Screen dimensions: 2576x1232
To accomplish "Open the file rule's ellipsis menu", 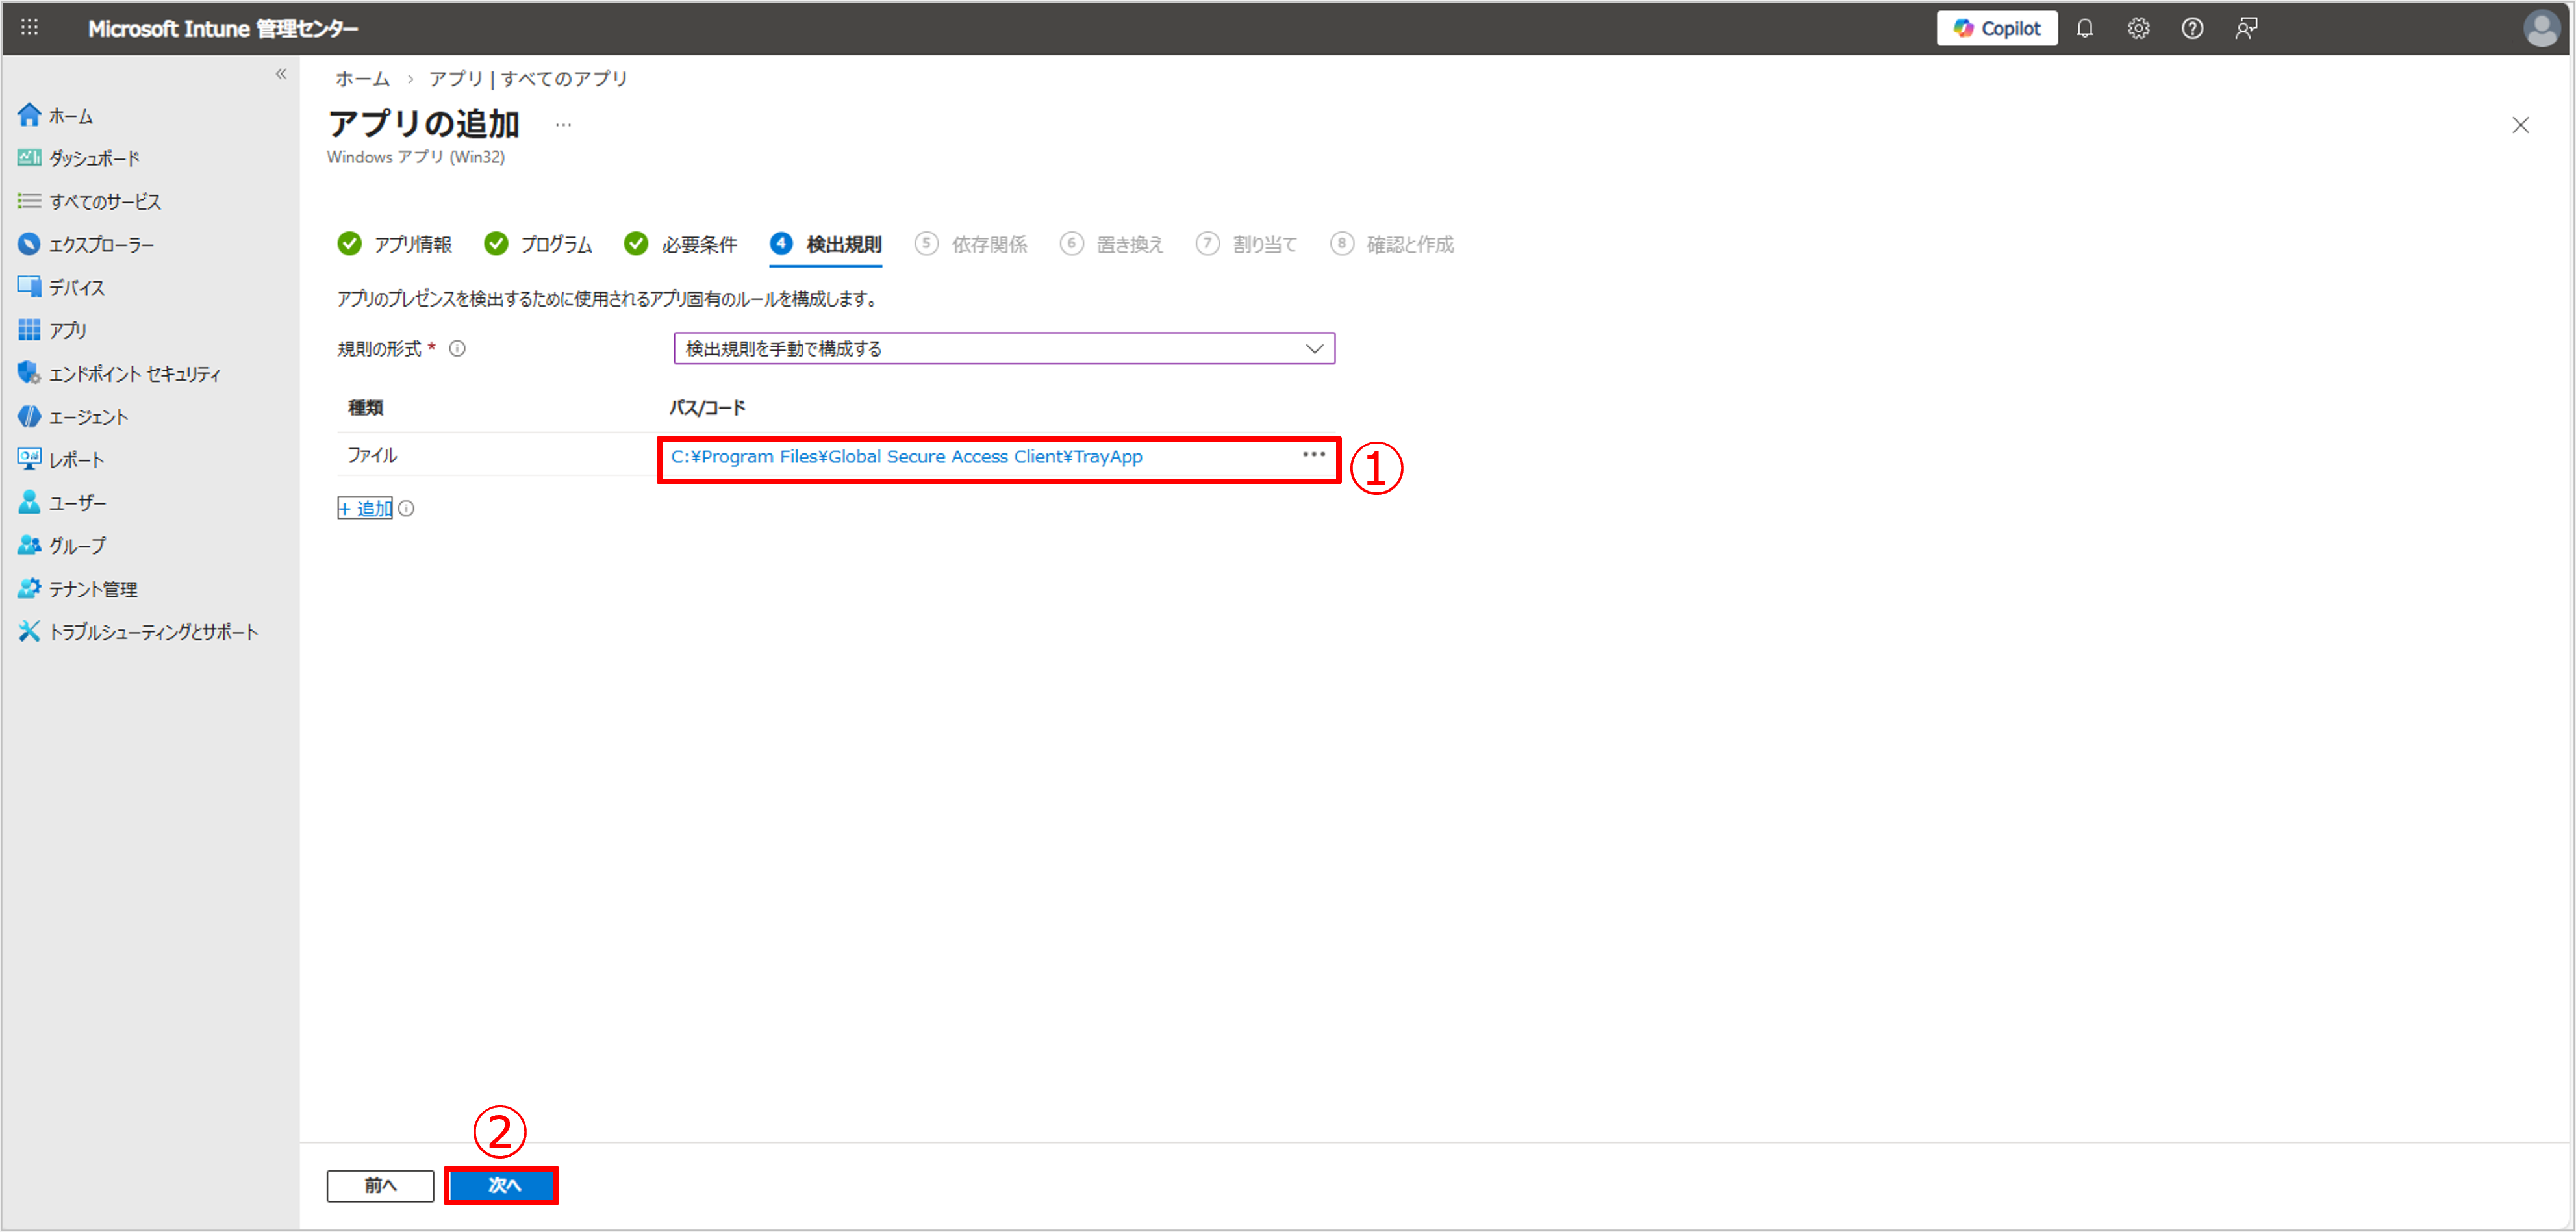I will tap(1313, 455).
